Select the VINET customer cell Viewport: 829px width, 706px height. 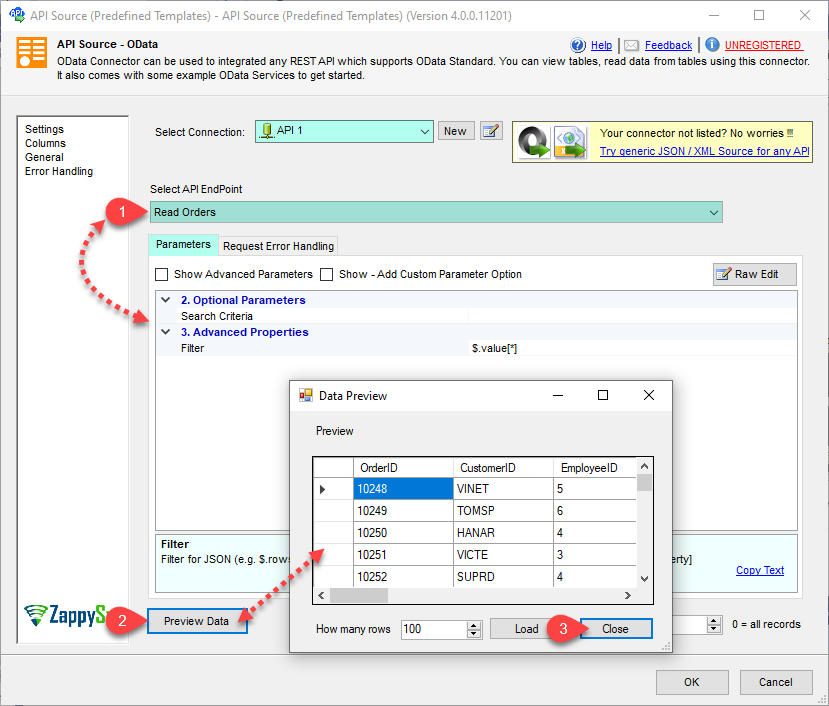pos(503,489)
